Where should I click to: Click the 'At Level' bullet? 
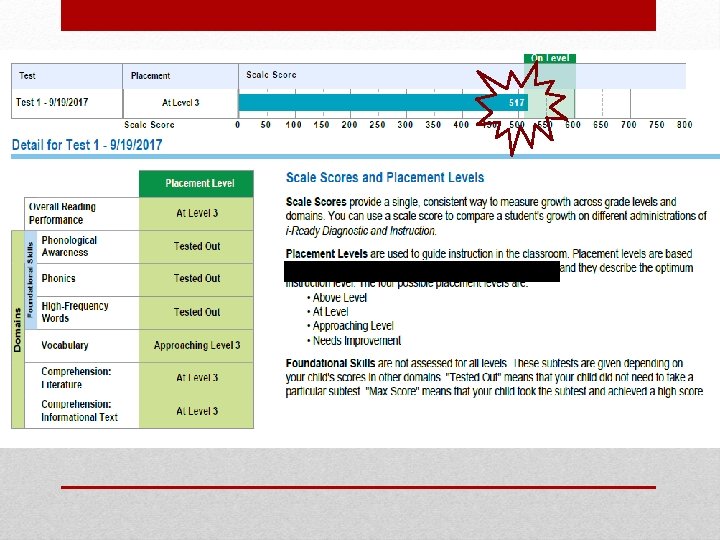point(330,312)
